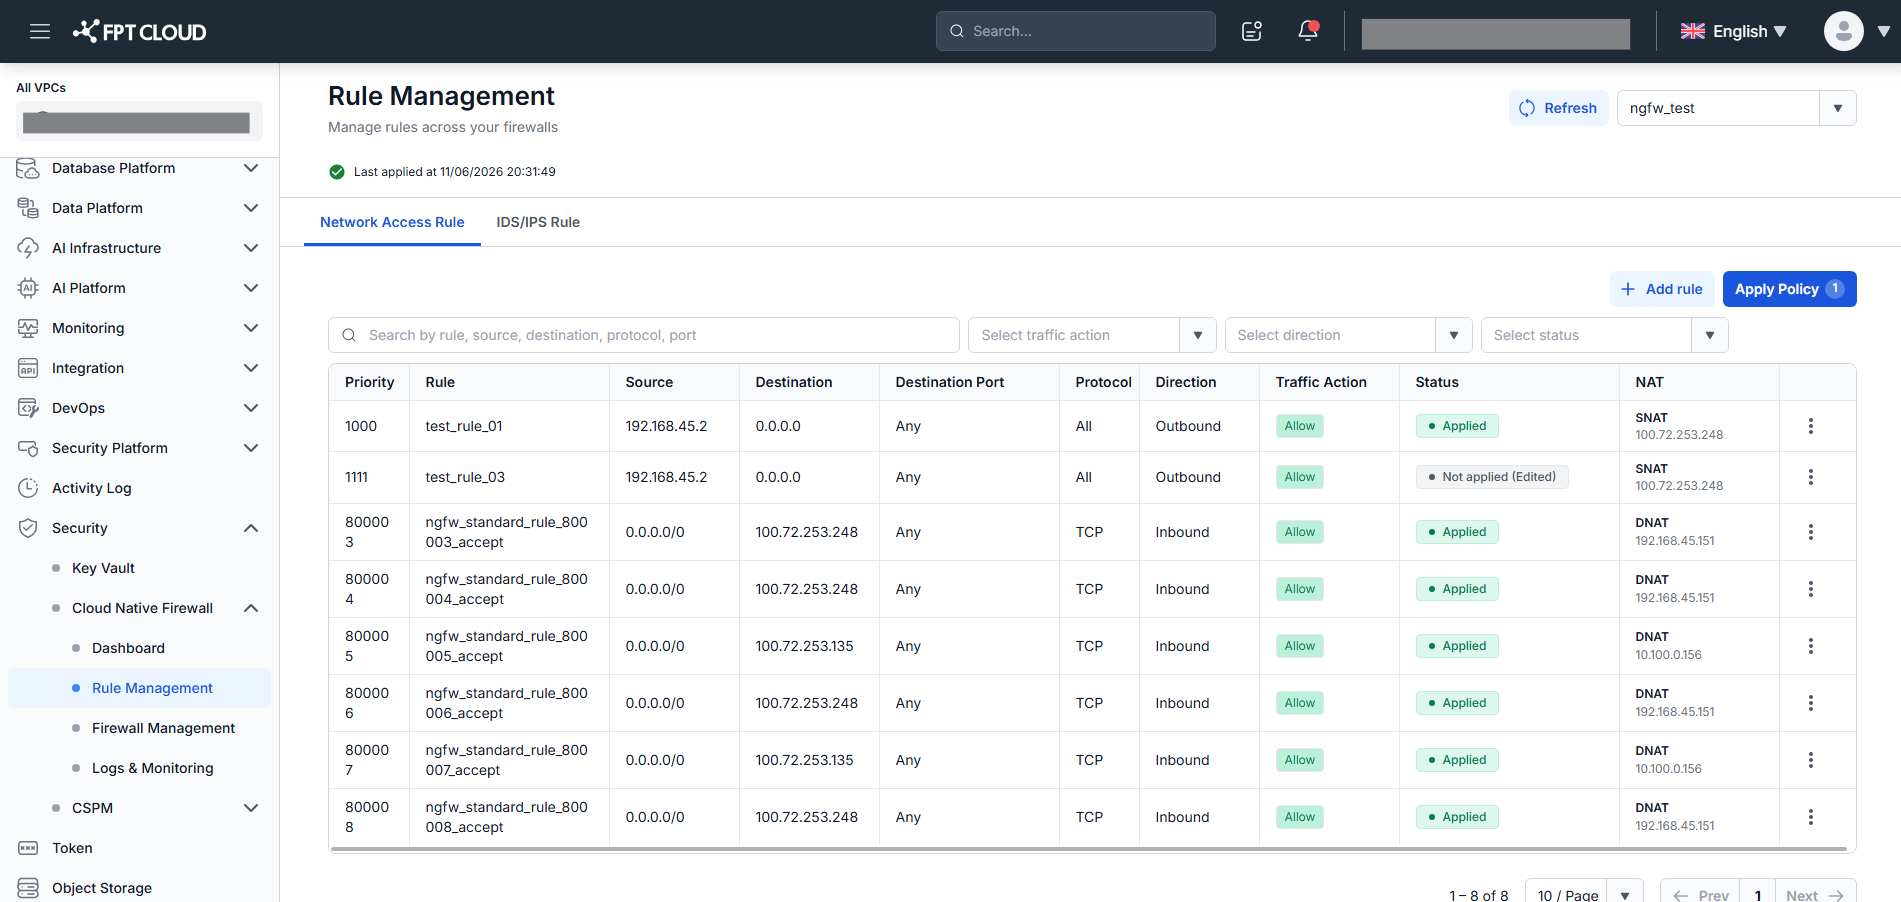Expand the Security Platform menu
This screenshot has height=902, width=1901.
[251, 448]
